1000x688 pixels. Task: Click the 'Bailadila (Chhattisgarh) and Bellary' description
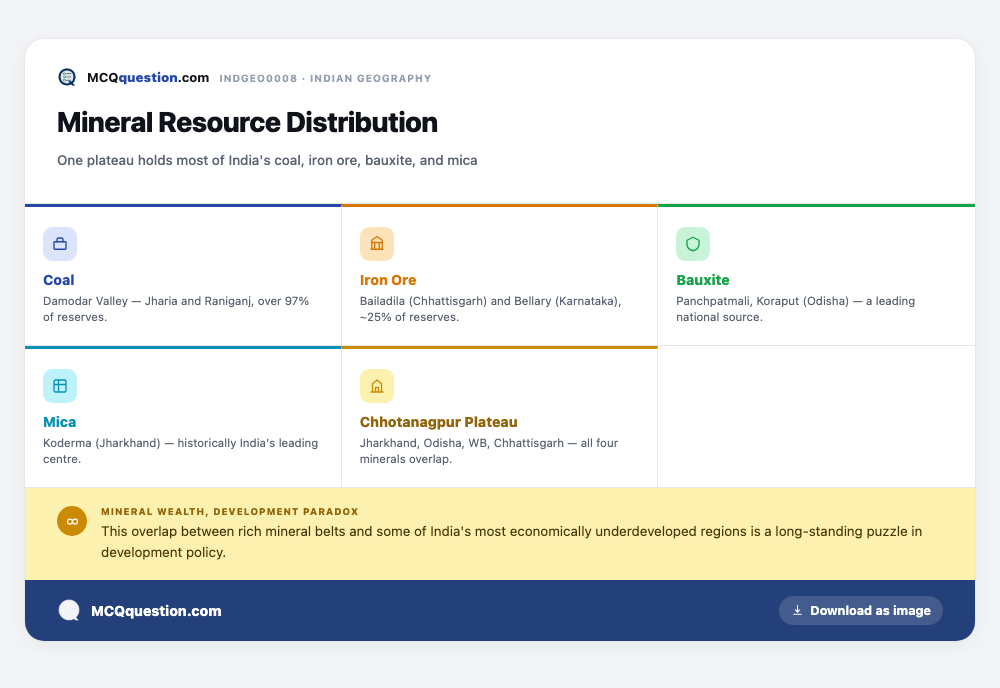(490, 309)
